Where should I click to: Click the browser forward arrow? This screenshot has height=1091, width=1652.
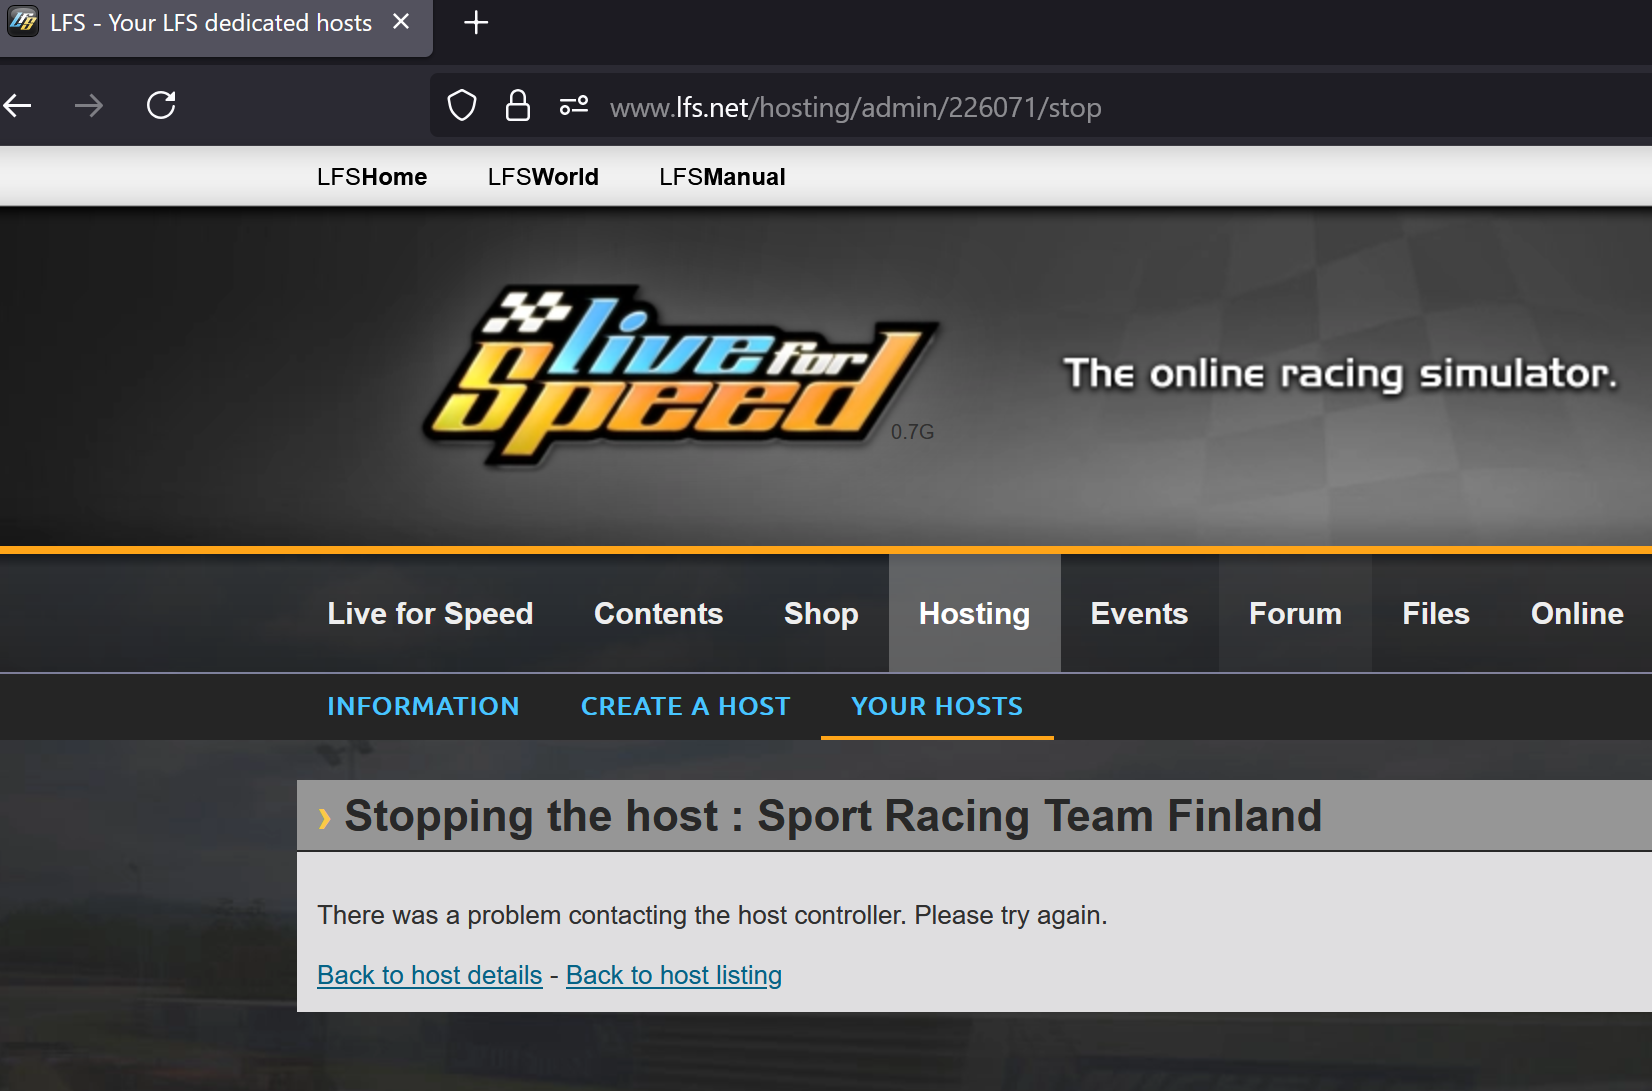(89, 105)
